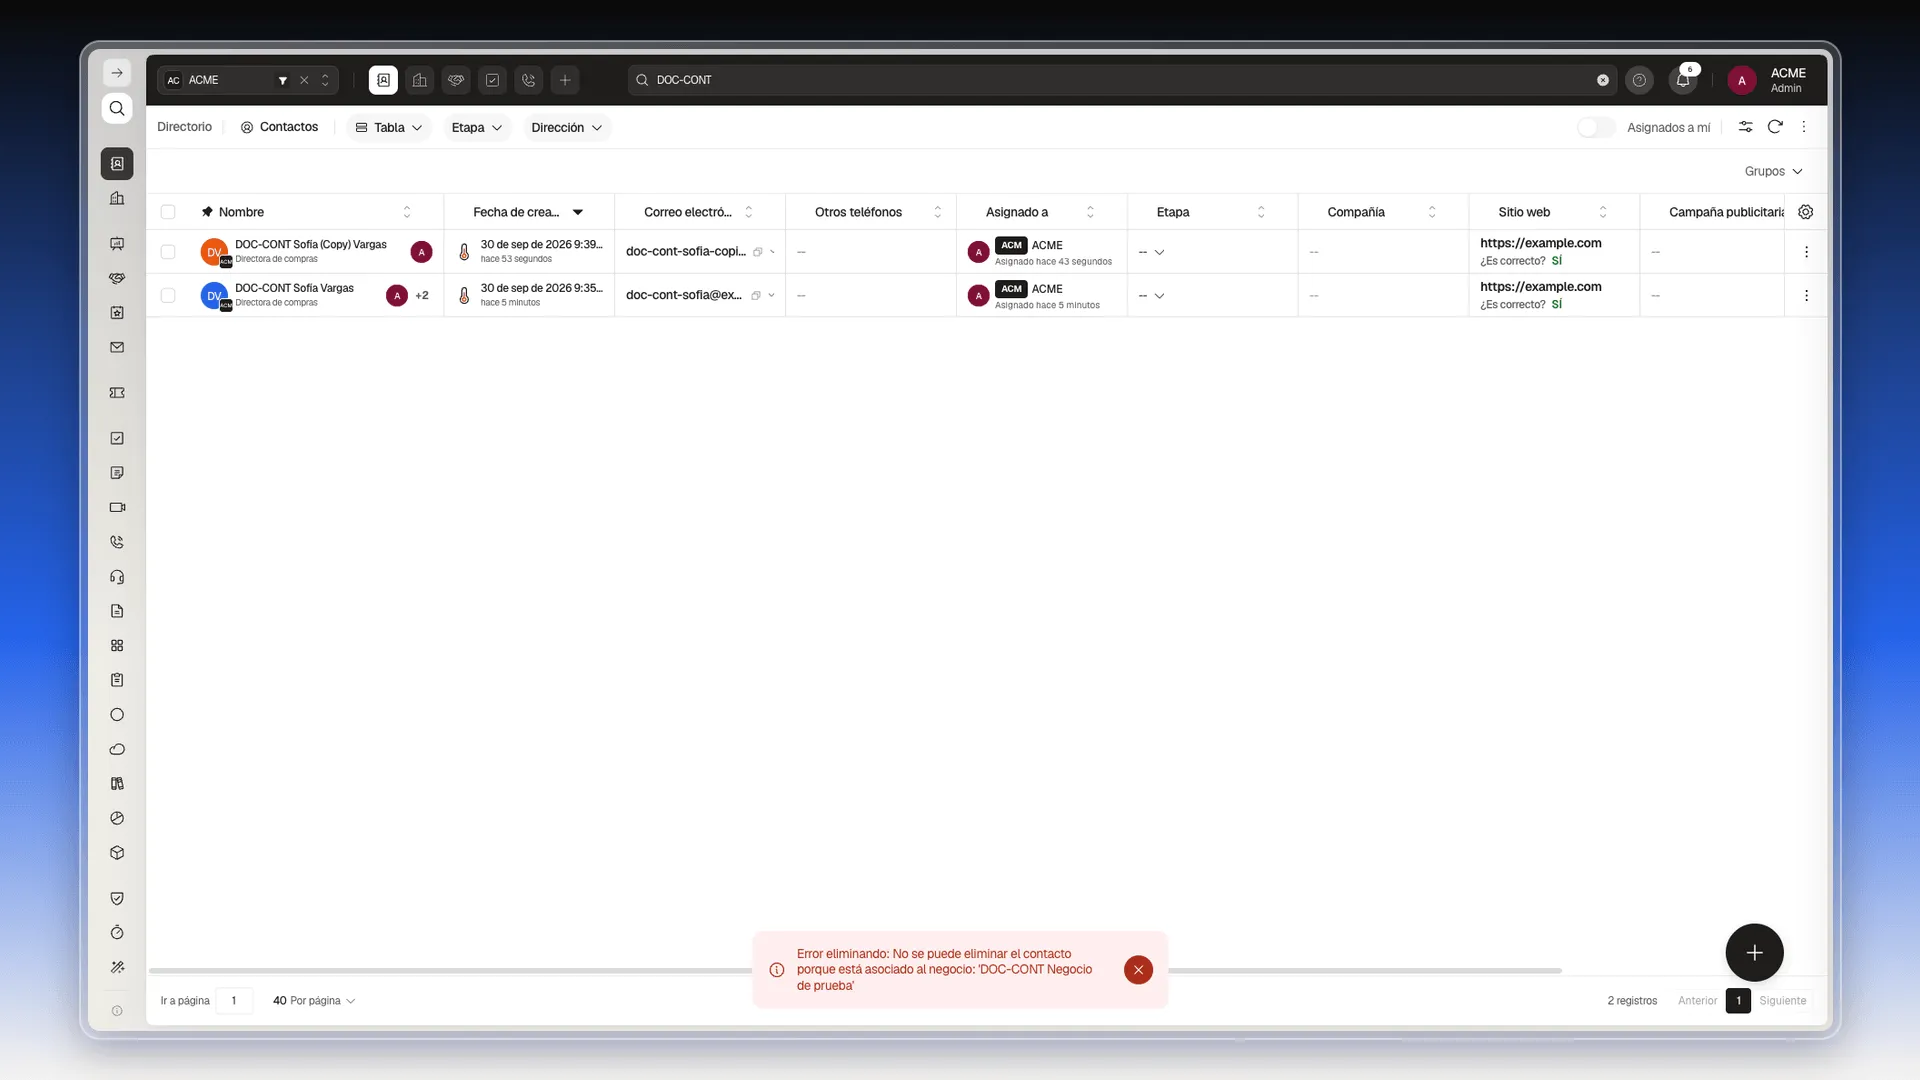Open the three-dot menu in the top toolbar

coord(1804,127)
